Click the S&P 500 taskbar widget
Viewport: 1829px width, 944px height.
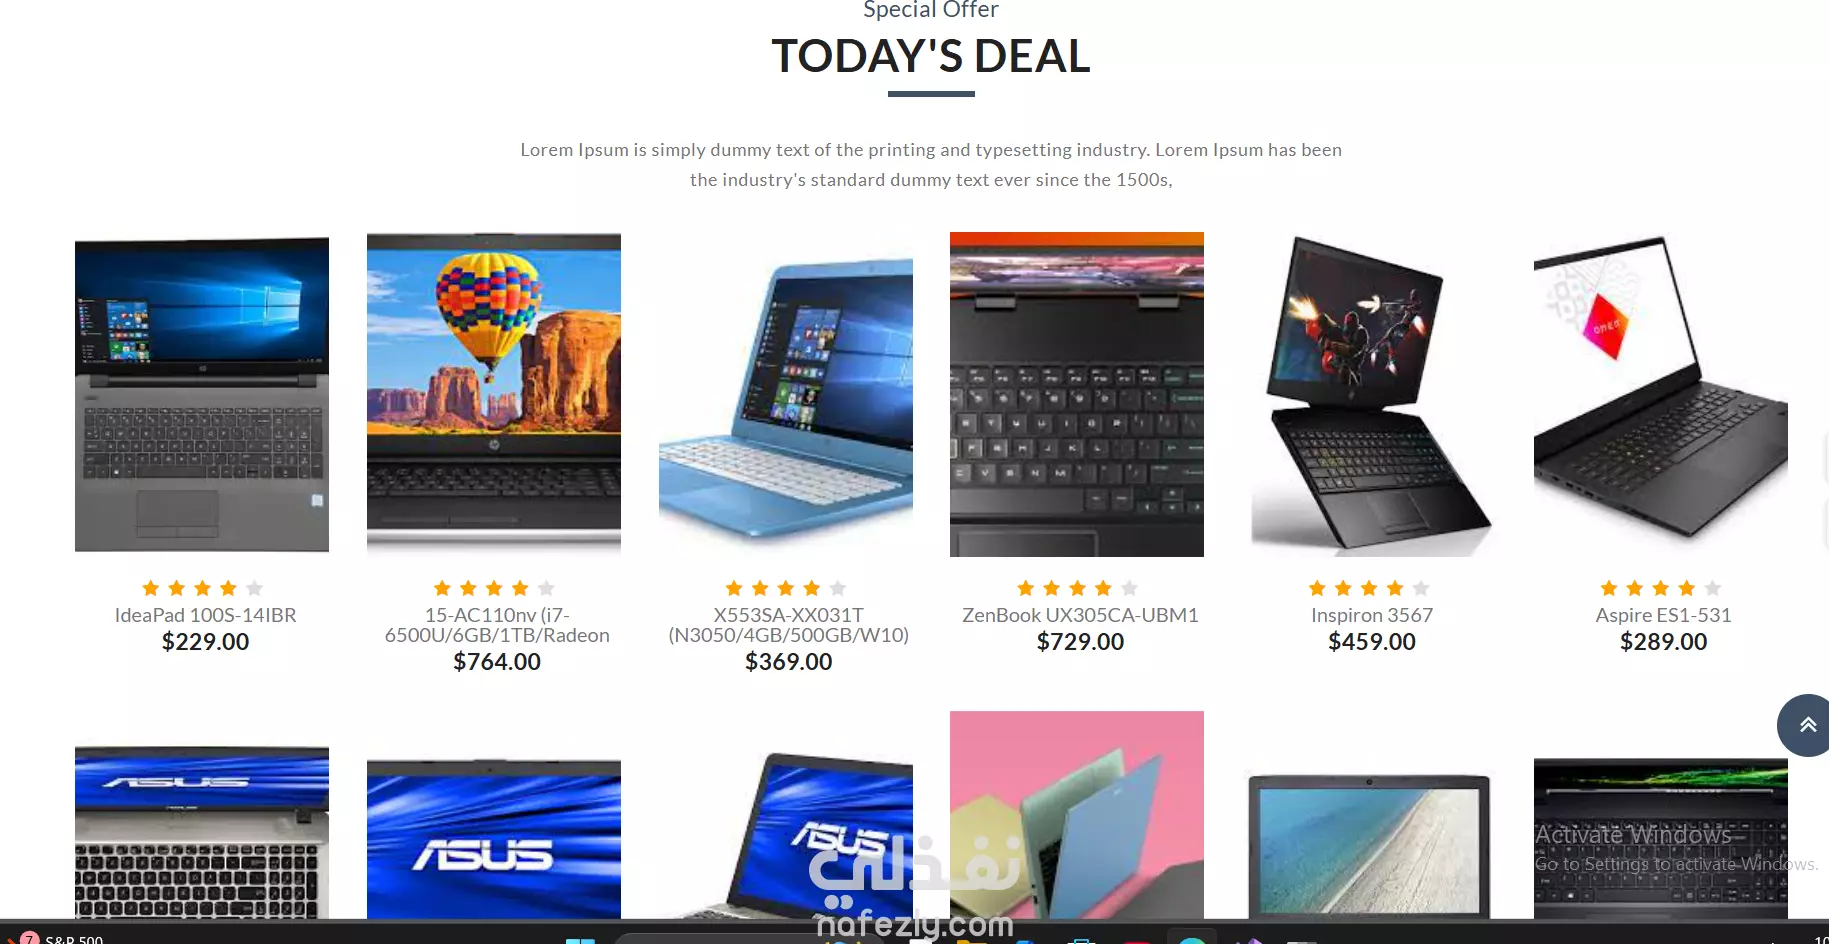pos(62,938)
